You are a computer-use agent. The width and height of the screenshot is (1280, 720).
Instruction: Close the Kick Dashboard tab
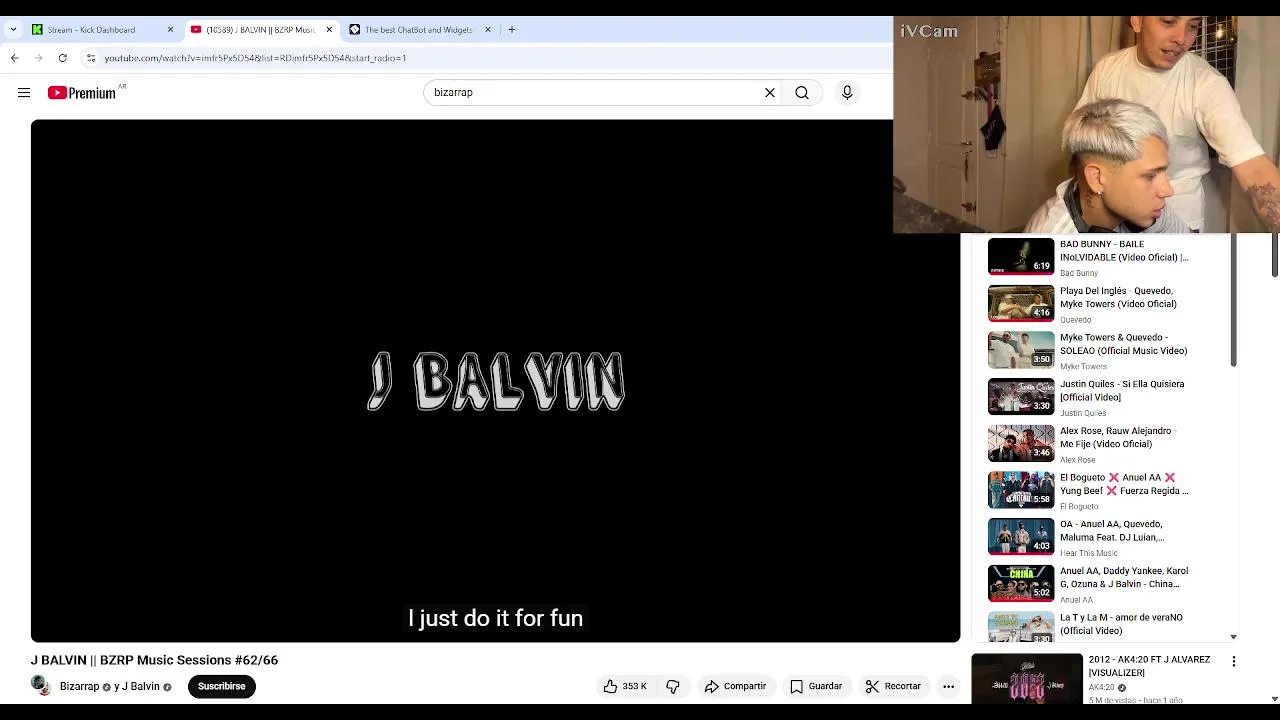[x=170, y=30]
